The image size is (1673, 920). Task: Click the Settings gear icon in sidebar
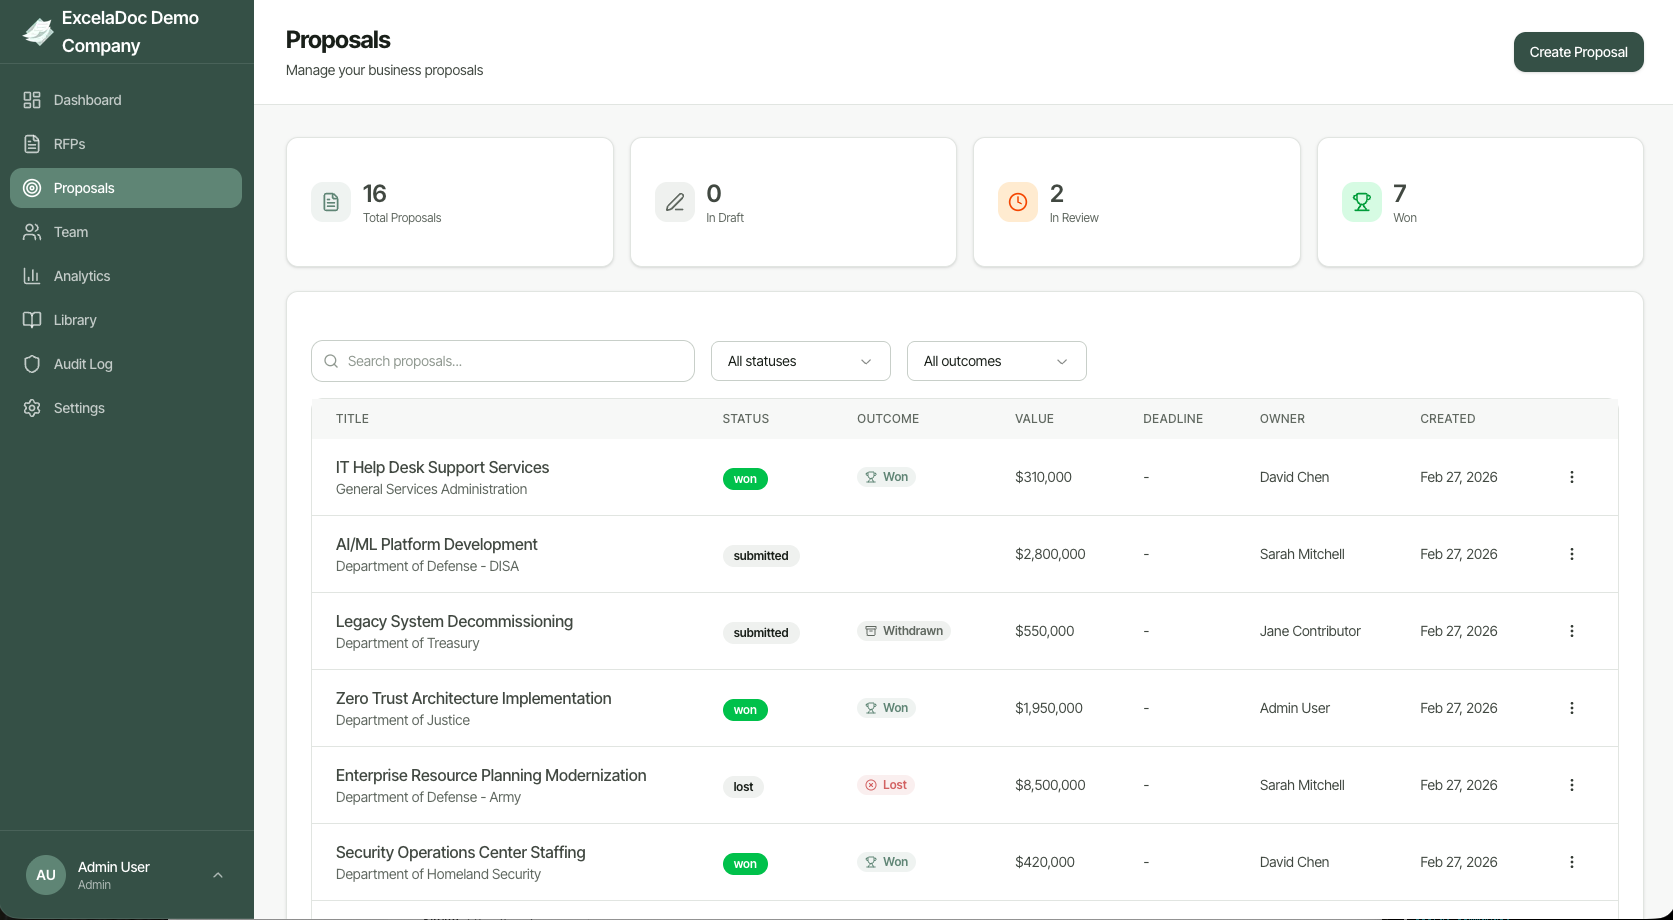tap(32, 408)
